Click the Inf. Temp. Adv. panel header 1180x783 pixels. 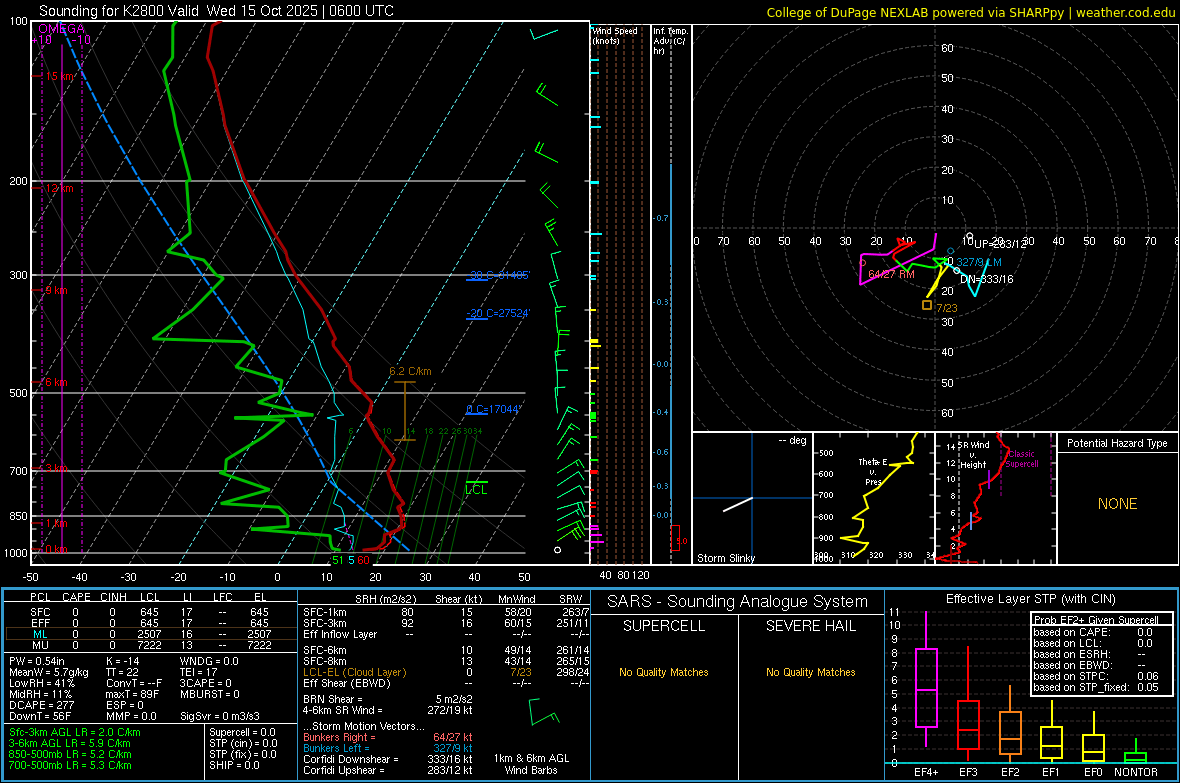[x=669, y=41]
